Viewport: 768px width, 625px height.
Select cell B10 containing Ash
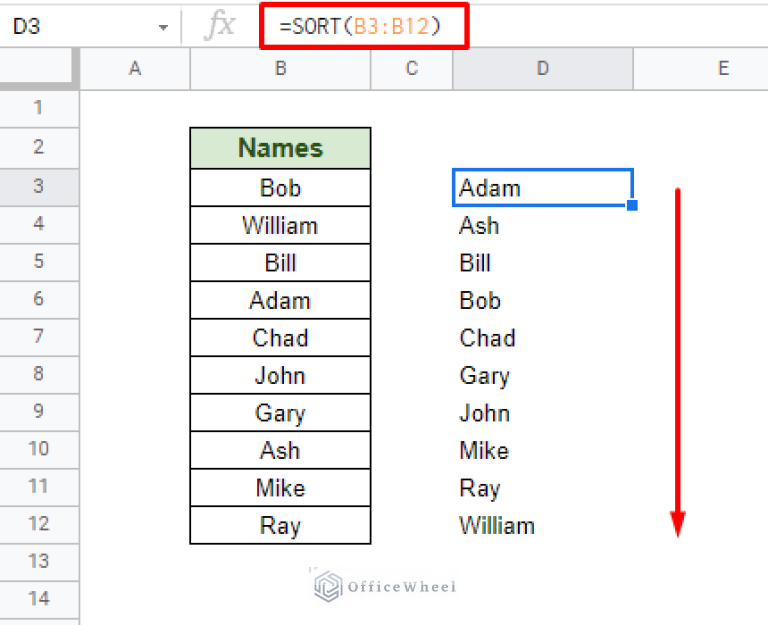point(280,450)
